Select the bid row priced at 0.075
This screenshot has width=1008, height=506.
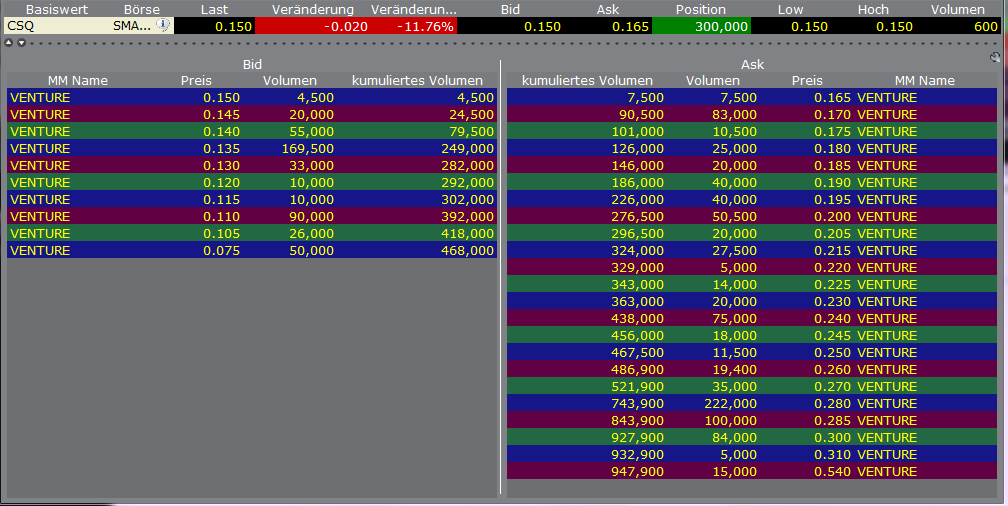point(251,250)
